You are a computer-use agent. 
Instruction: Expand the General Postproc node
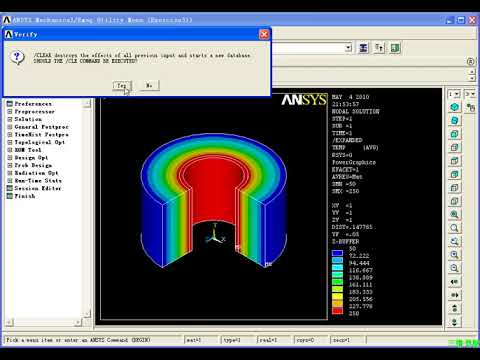click(x=10, y=127)
